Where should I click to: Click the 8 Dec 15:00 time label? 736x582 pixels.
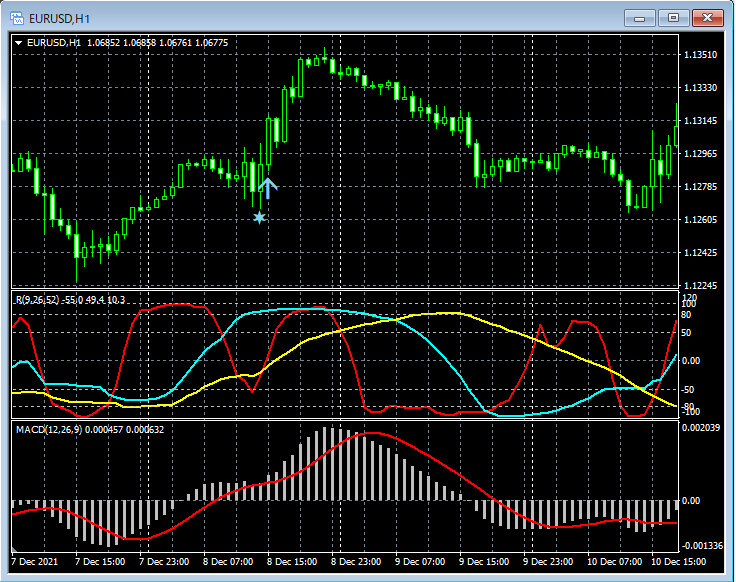click(x=293, y=562)
